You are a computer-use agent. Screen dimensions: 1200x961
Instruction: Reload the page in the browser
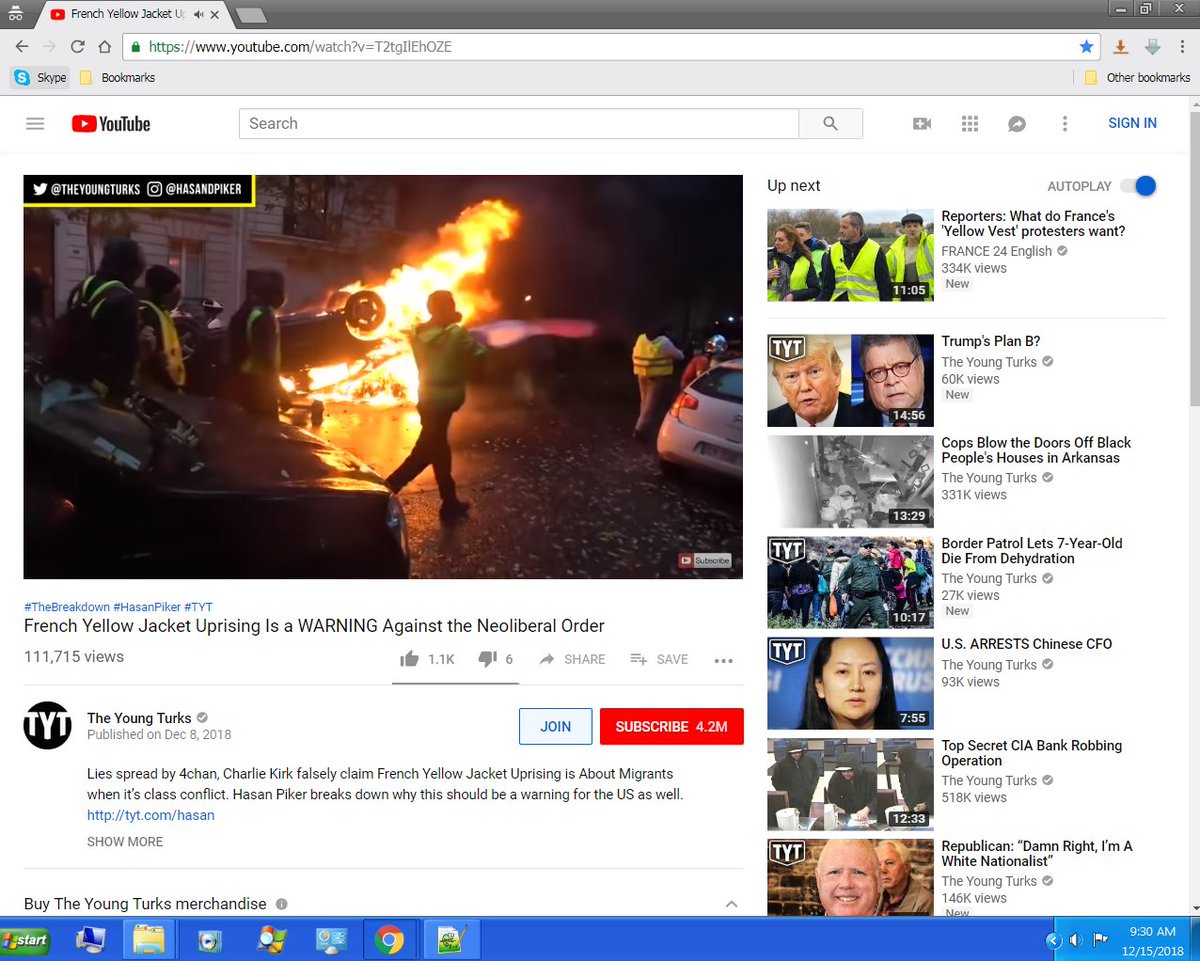click(x=77, y=47)
